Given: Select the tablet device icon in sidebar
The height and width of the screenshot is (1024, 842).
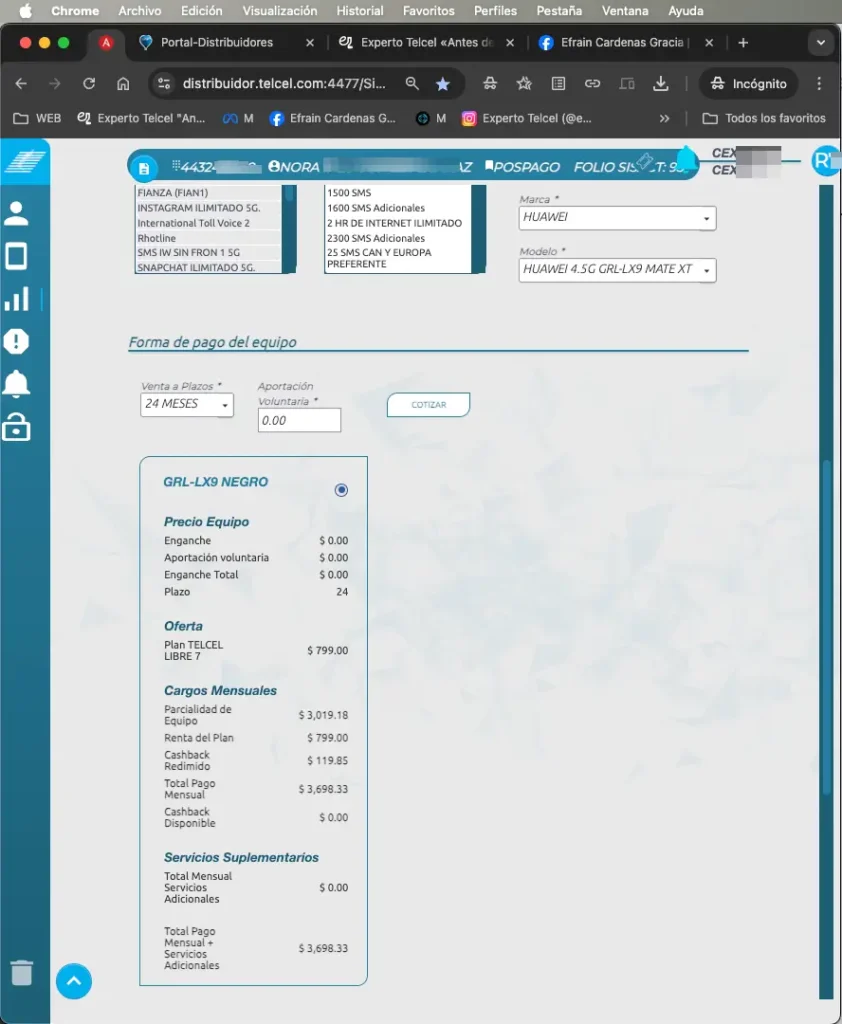Looking at the screenshot, I should coord(16,256).
